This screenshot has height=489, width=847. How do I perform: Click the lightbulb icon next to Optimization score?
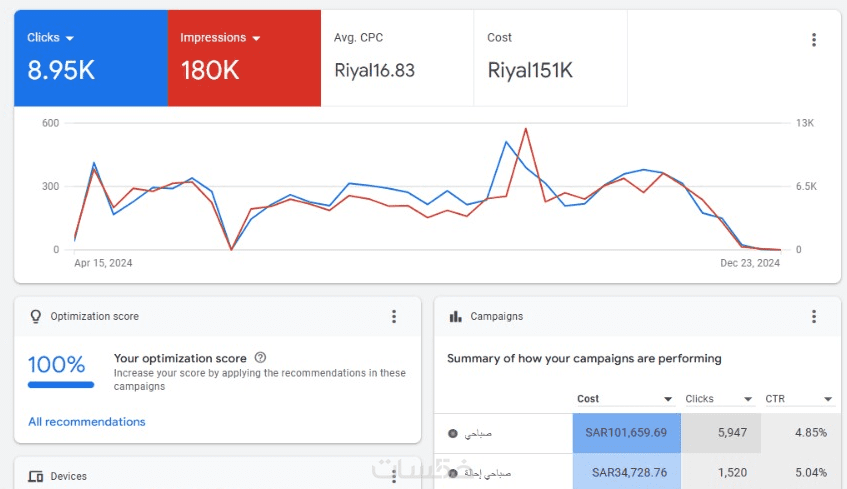tap(36, 316)
